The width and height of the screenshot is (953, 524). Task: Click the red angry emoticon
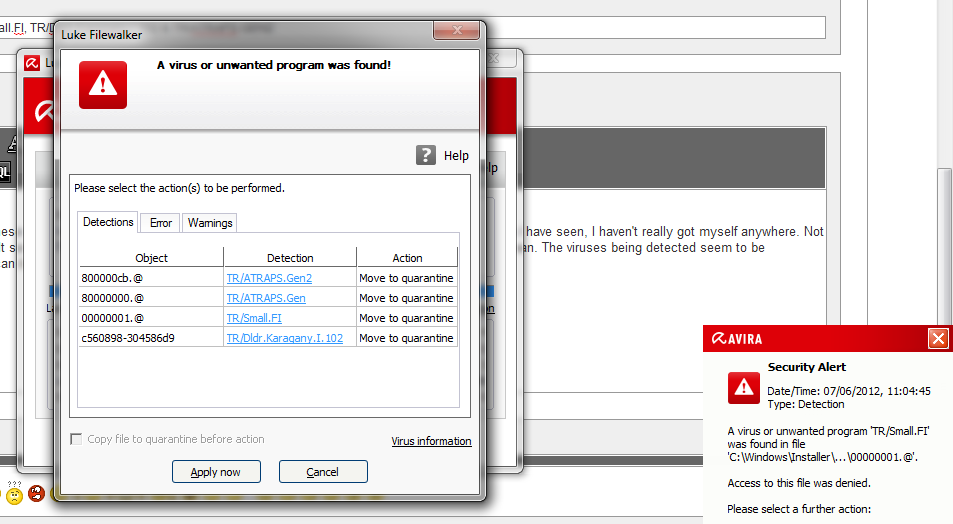coord(36,493)
